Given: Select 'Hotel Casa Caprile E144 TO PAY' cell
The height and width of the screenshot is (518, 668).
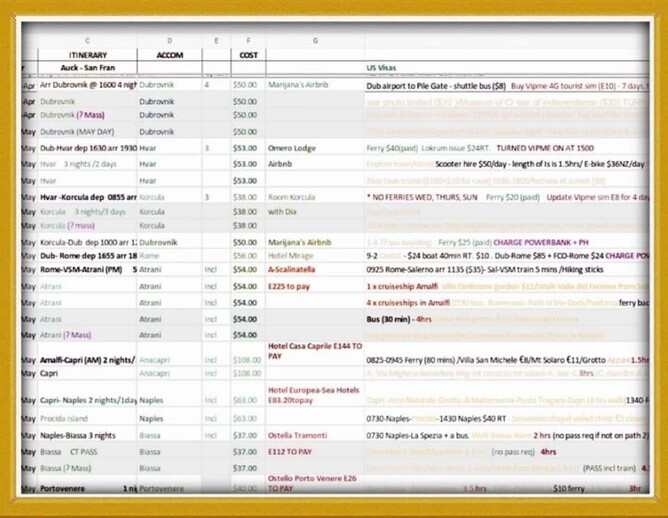Looking at the screenshot, I should tap(312, 350).
